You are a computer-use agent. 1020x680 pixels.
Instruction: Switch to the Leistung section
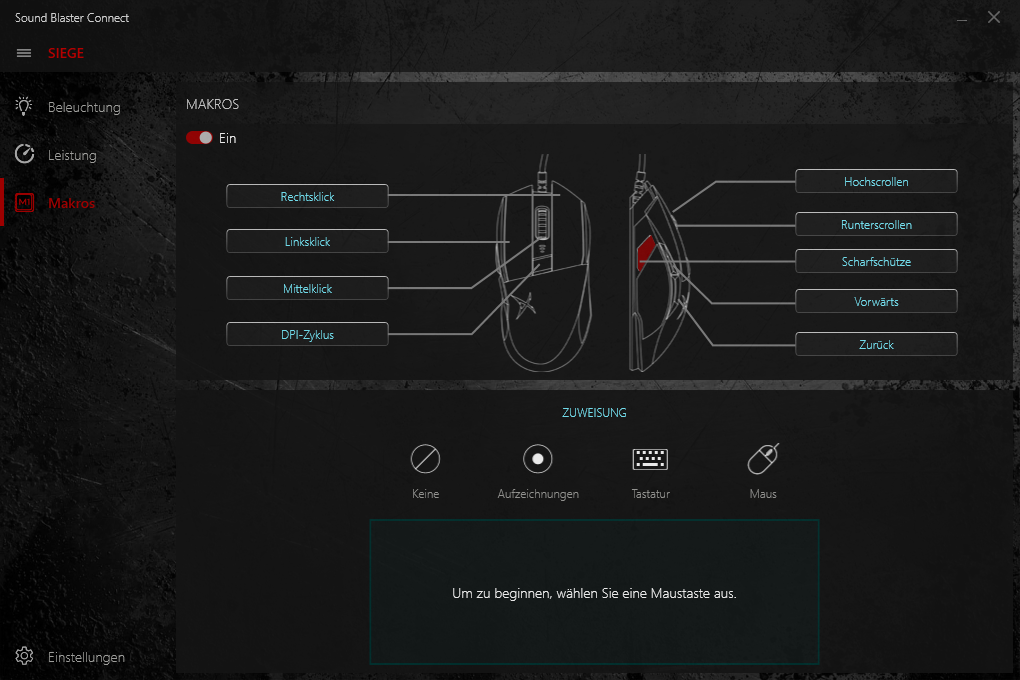(72, 155)
